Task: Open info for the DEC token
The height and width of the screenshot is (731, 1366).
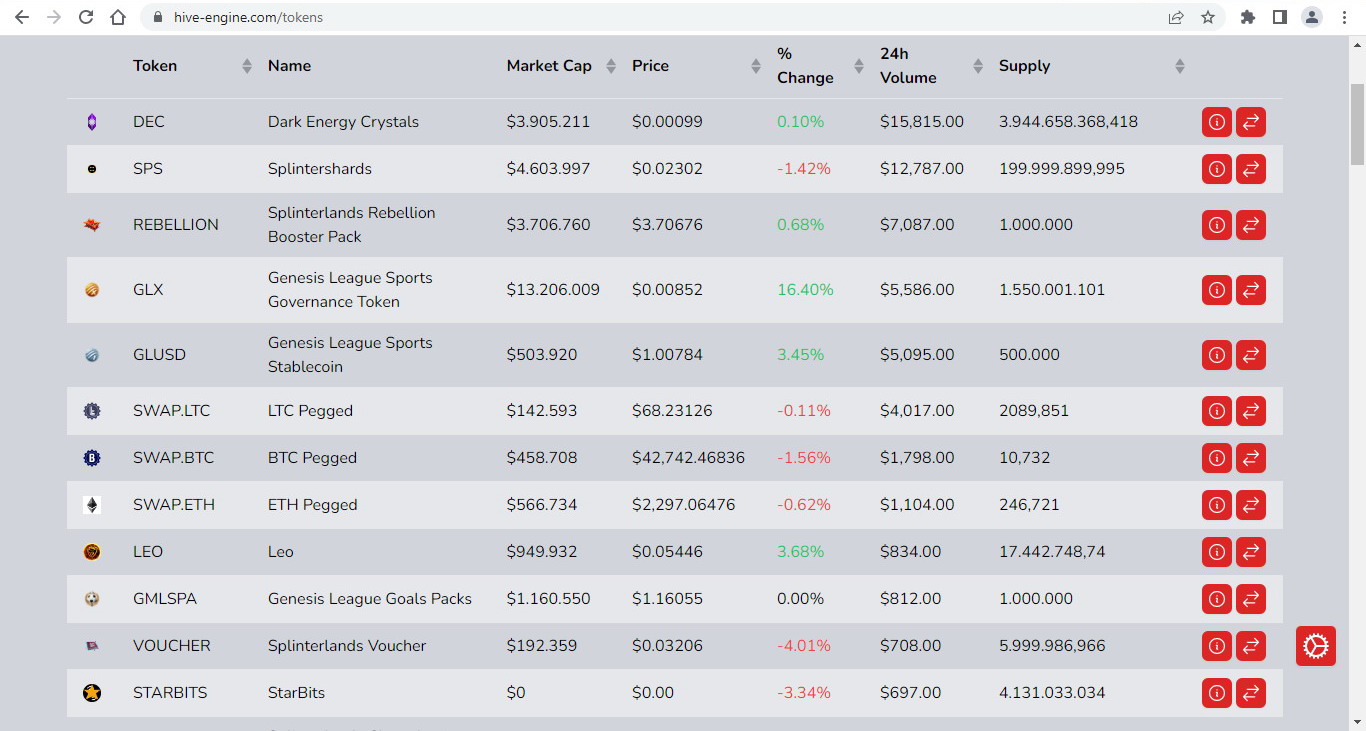Action: 1217,122
